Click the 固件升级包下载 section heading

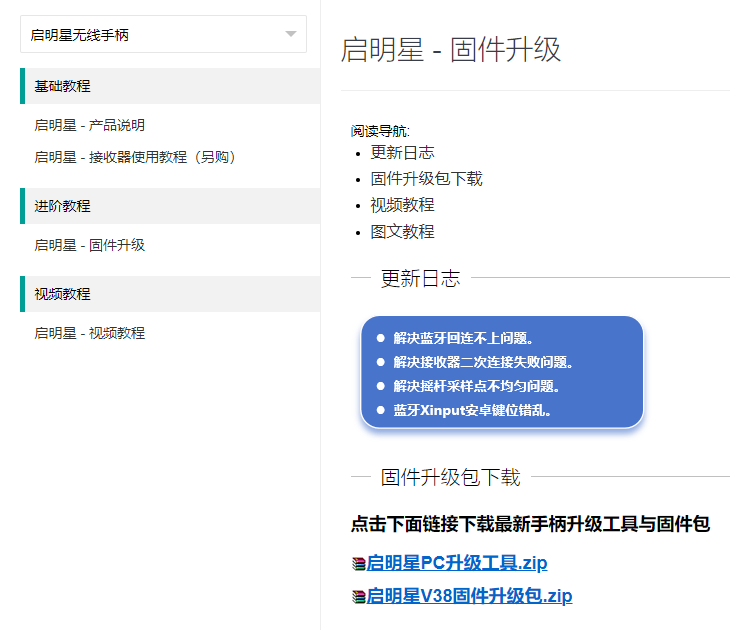tap(450, 478)
